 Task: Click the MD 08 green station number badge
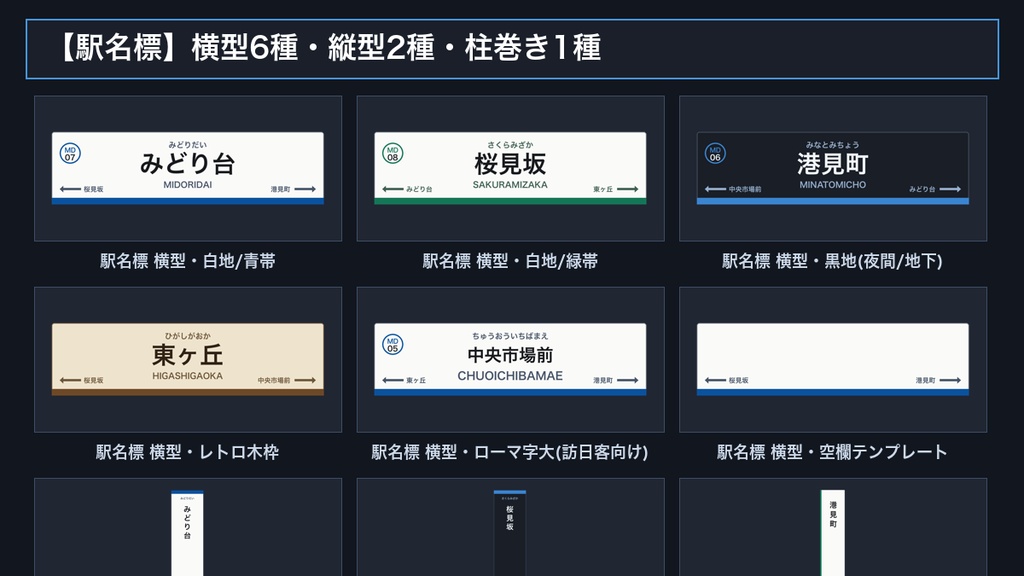pyautogui.click(x=392, y=153)
